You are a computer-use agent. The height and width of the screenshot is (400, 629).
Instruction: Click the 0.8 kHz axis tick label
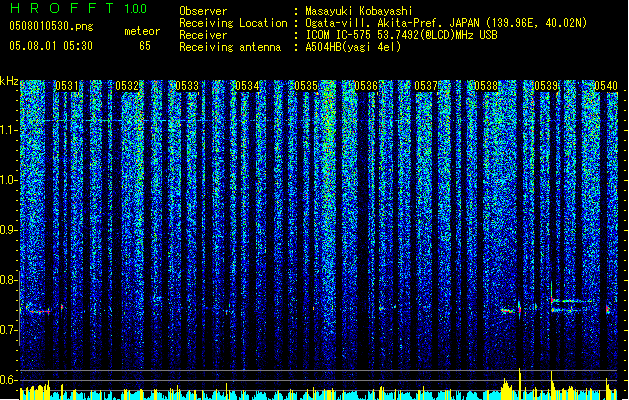(x=9, y=280)
